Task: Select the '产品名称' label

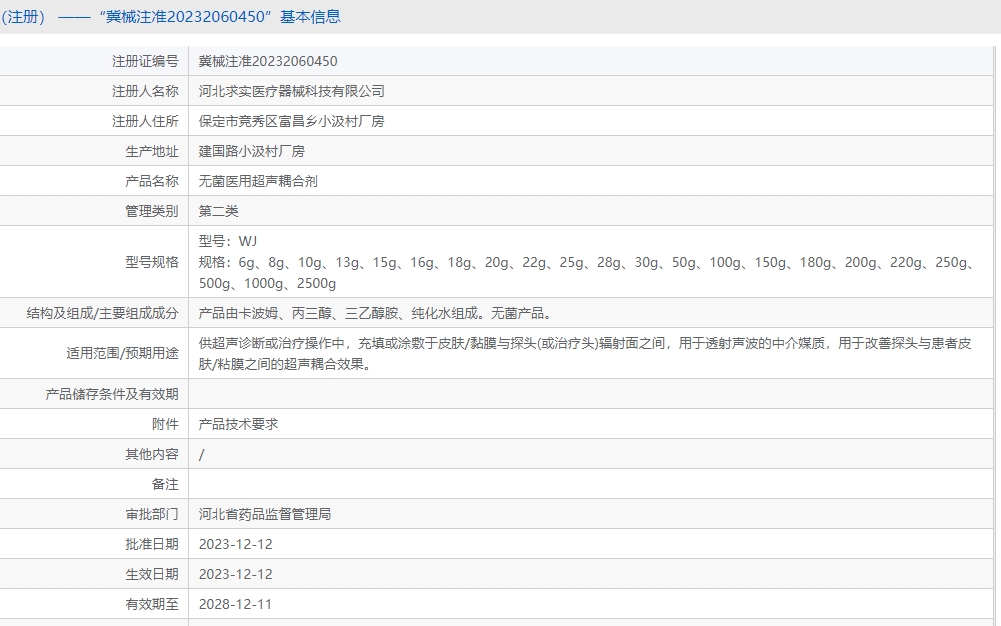Action: pos(152,181)
